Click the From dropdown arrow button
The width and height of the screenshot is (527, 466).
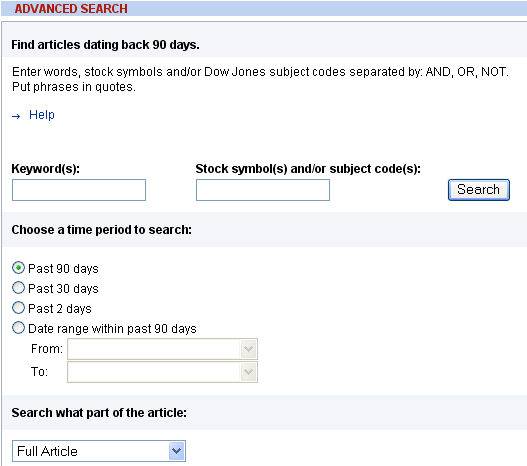click(x=249, y=349)
